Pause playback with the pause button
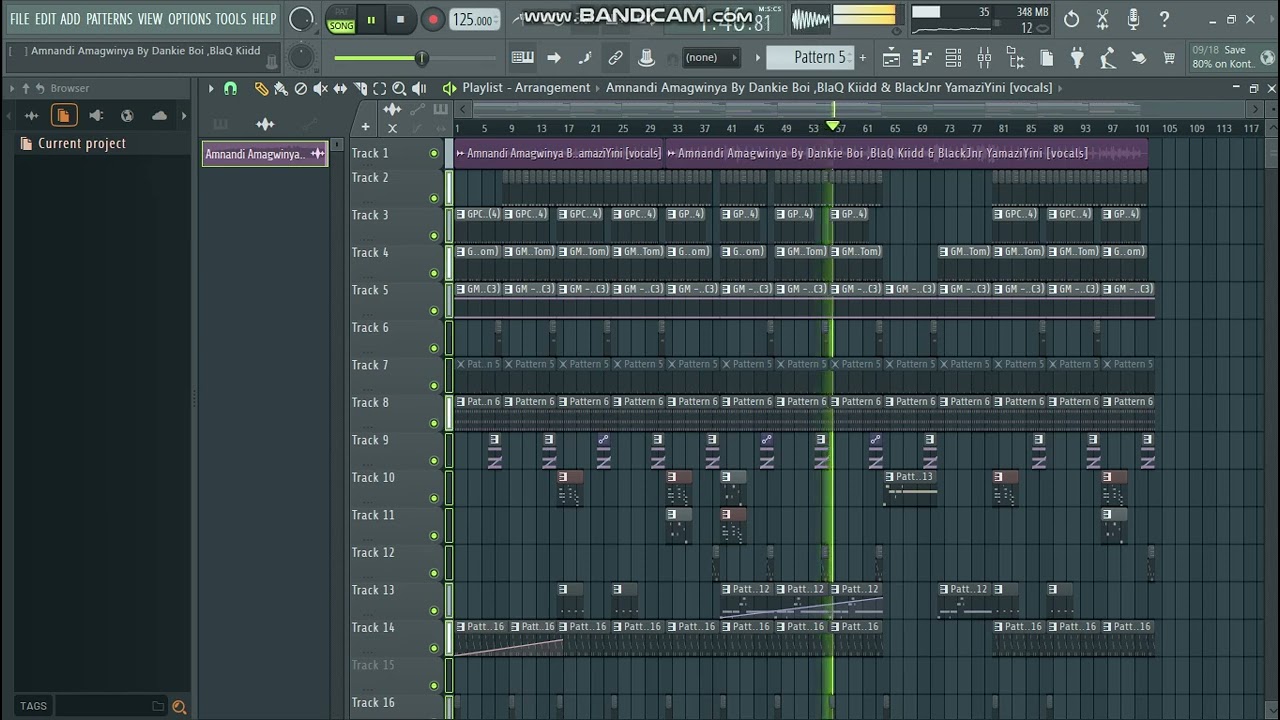1280x720 pixels. (x=371, y=19)
